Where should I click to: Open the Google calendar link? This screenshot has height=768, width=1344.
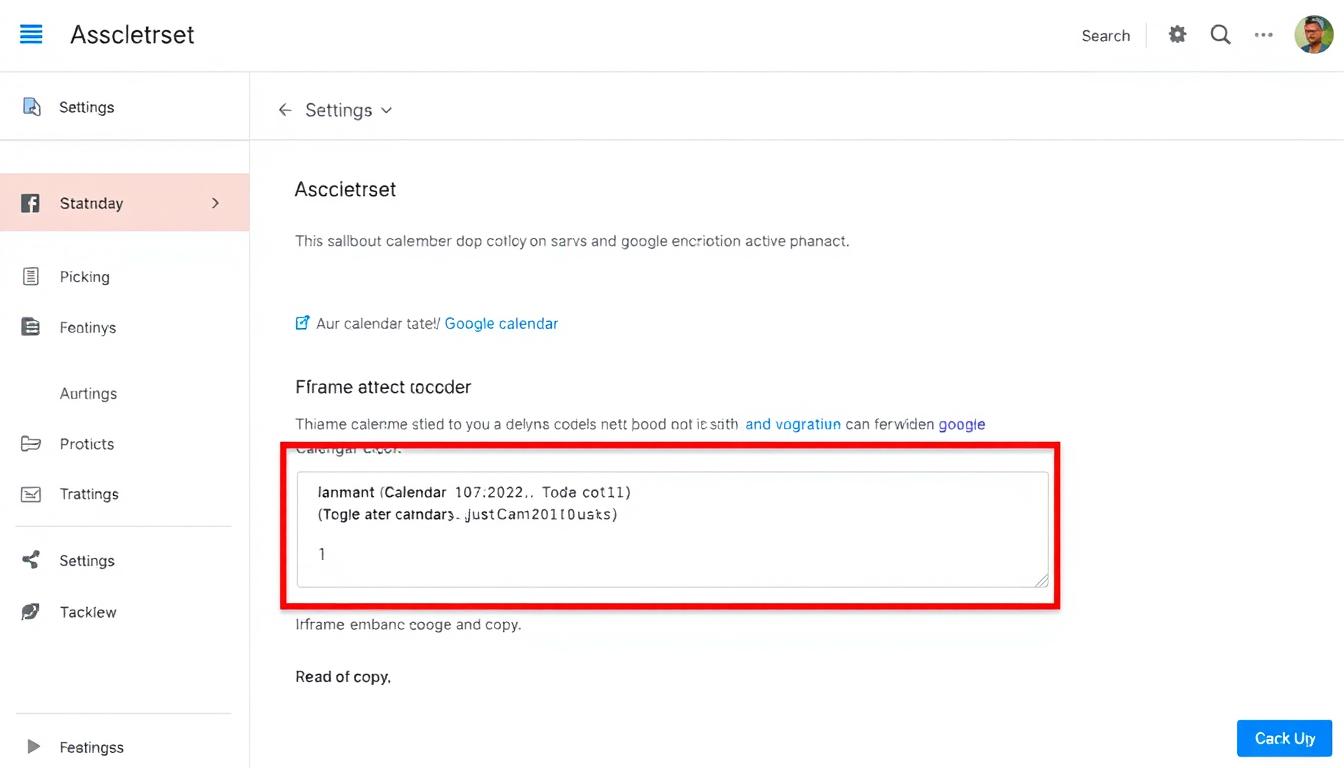pos(501,324)
